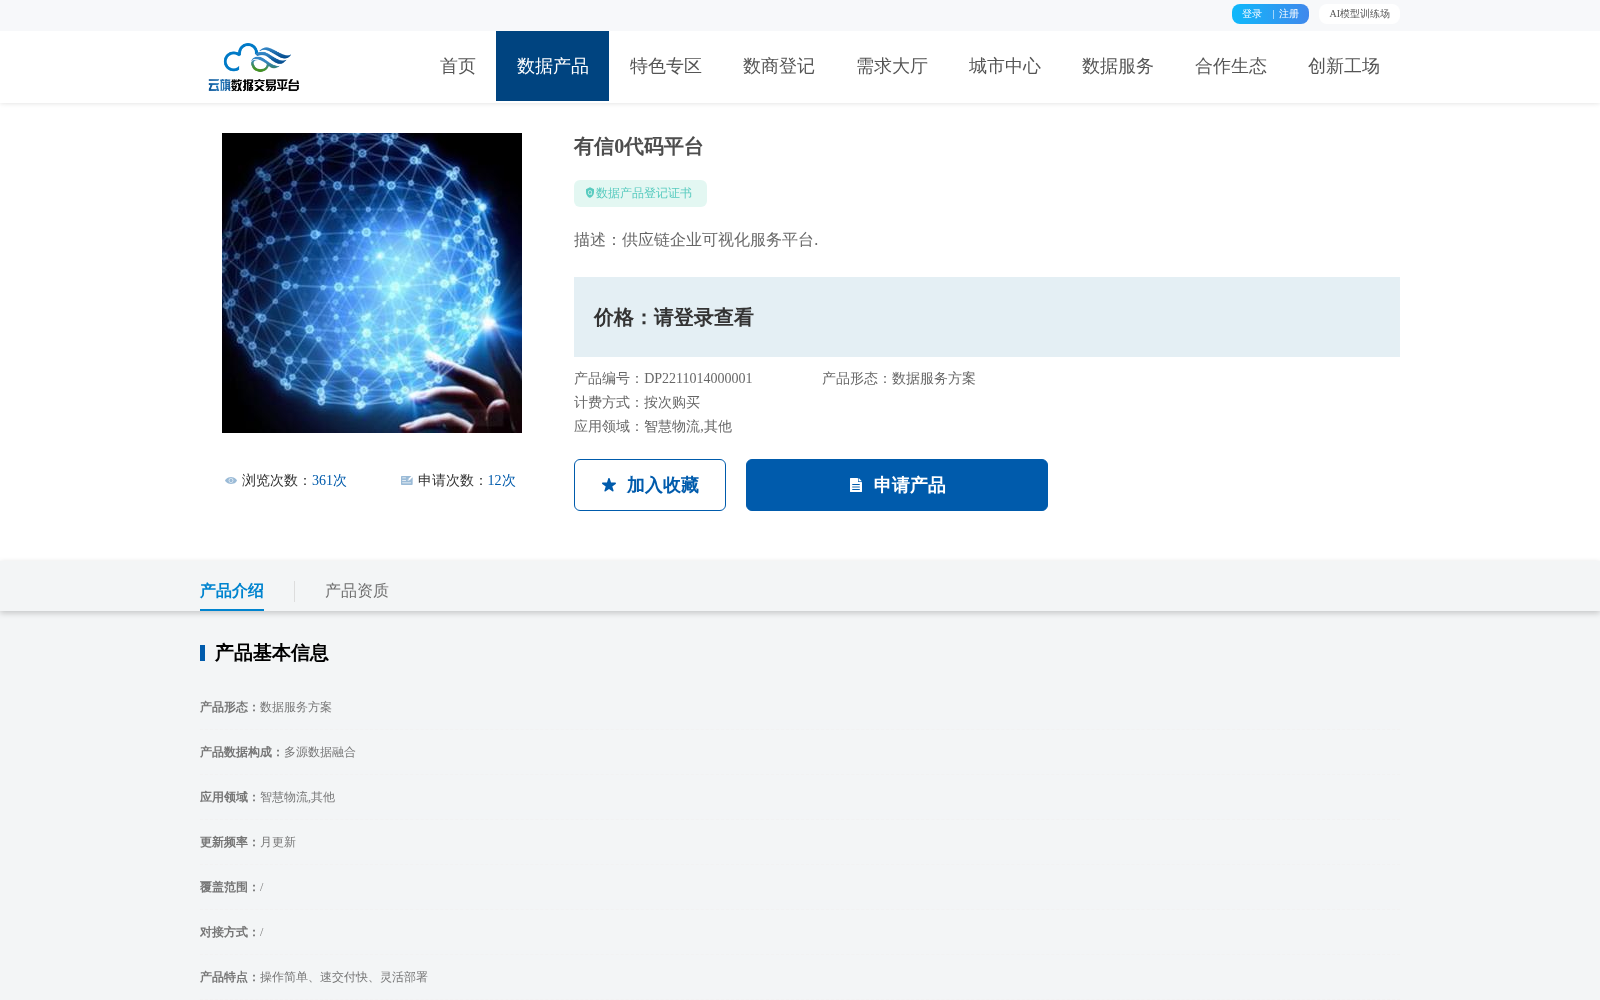Go to 合作生态 section

click(x=1231, y=66)
